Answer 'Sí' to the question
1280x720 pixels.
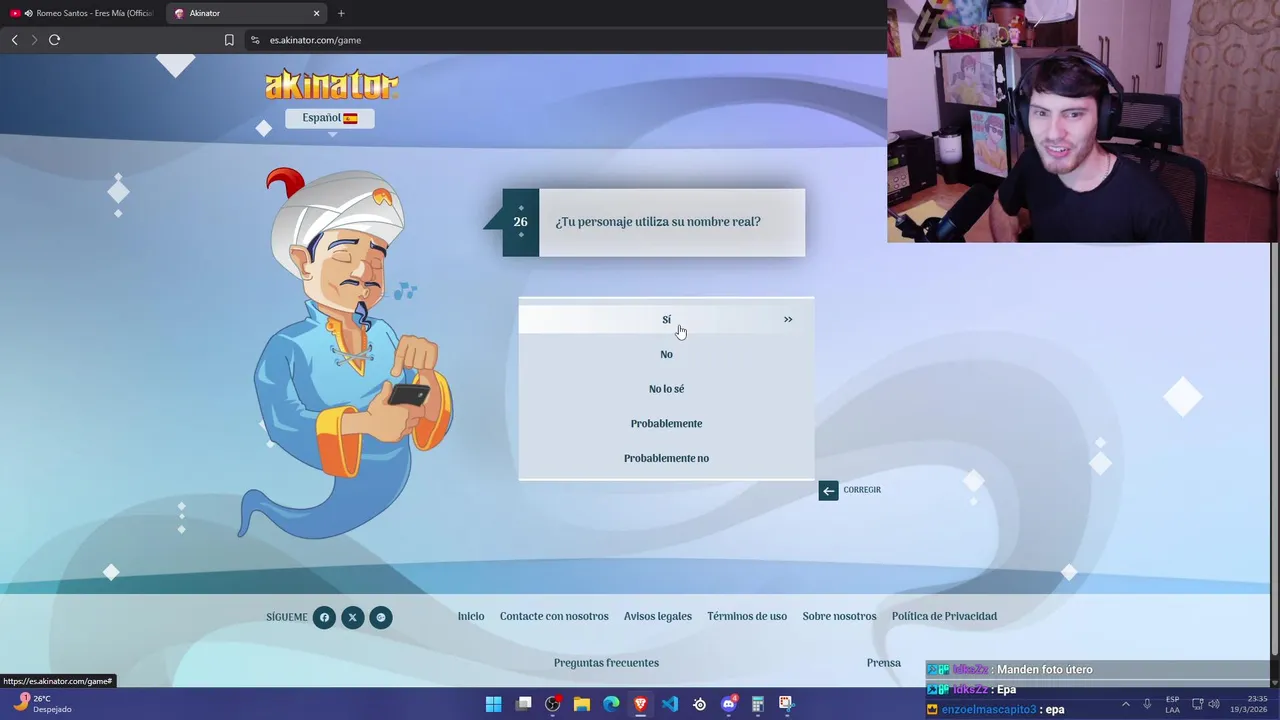coord(666,320)
